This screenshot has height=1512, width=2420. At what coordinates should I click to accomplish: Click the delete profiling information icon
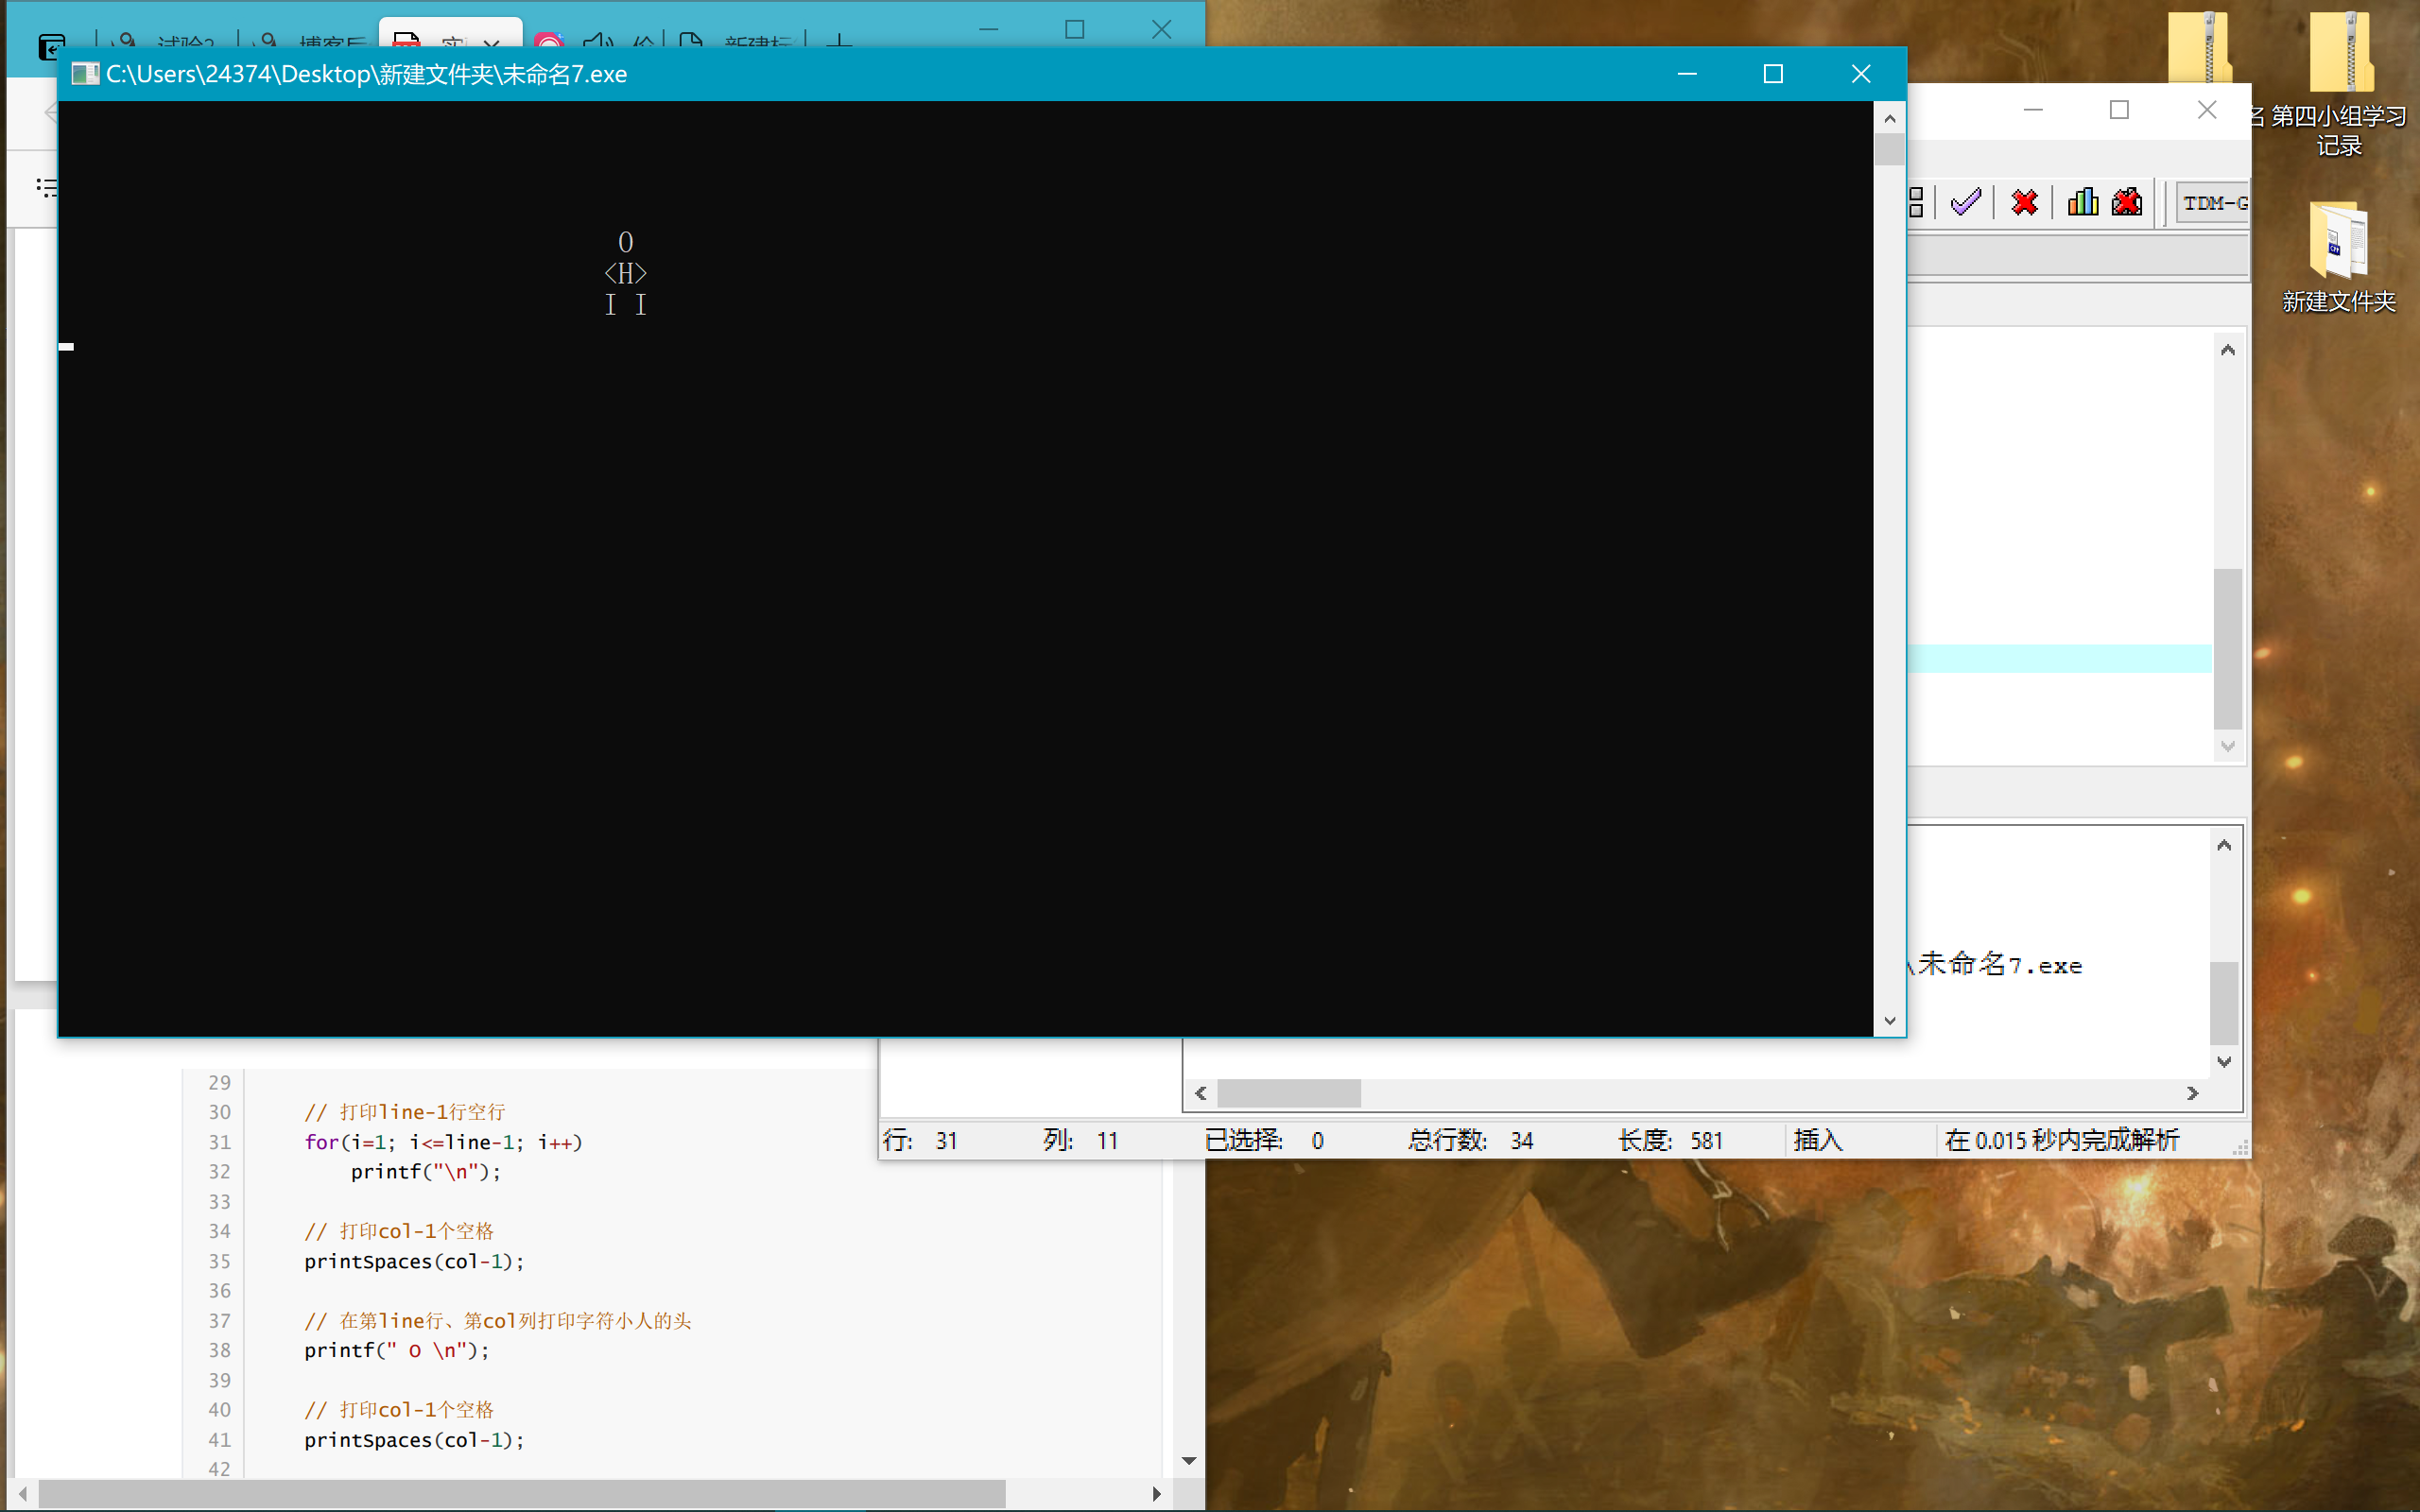coord(2127,202)
